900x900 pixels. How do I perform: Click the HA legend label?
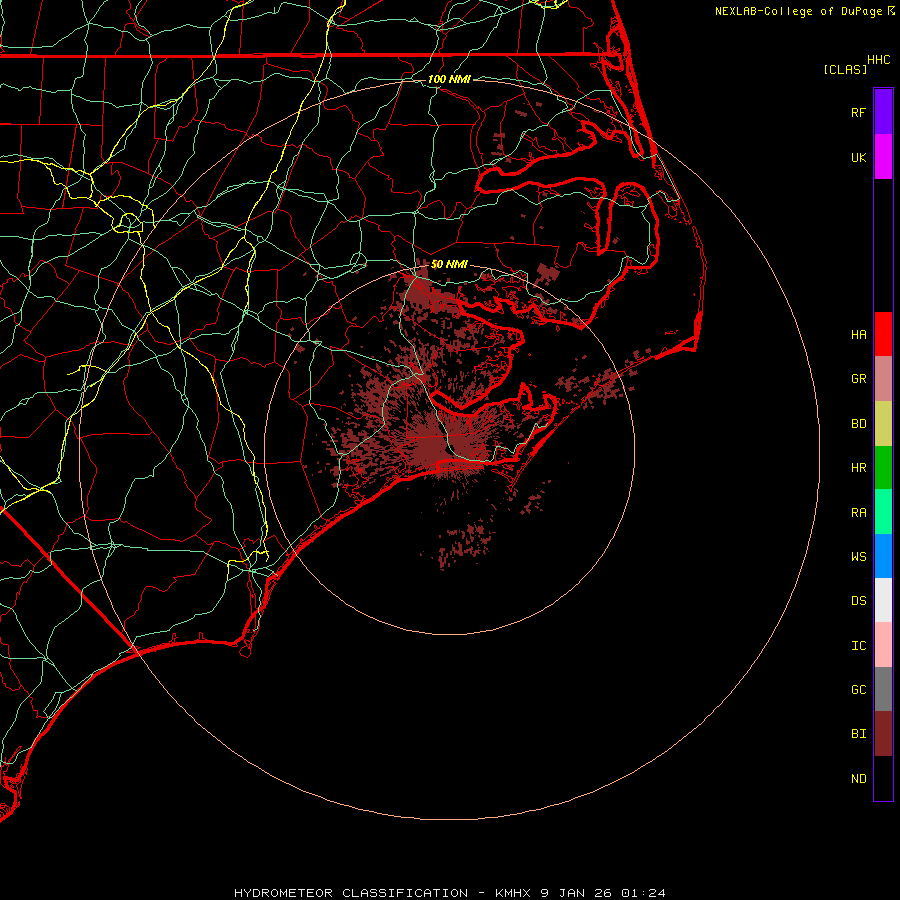click(859, 335)
